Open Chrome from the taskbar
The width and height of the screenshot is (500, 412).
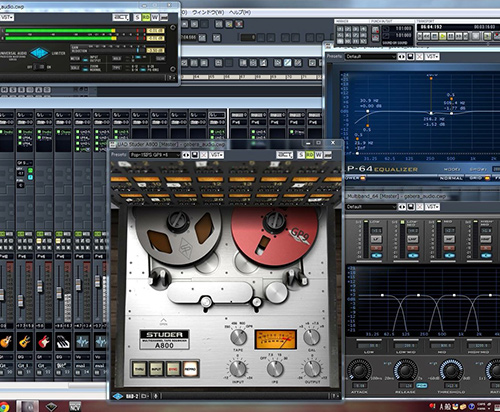[x=4, y=407]
